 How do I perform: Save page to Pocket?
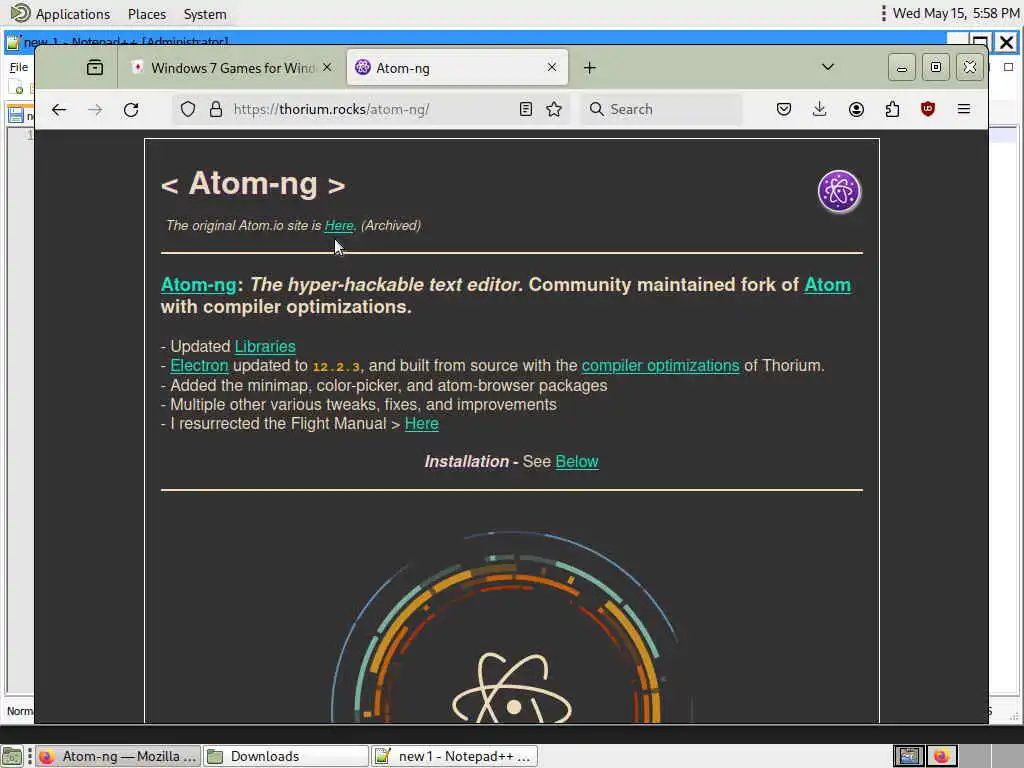click(784, 109)
